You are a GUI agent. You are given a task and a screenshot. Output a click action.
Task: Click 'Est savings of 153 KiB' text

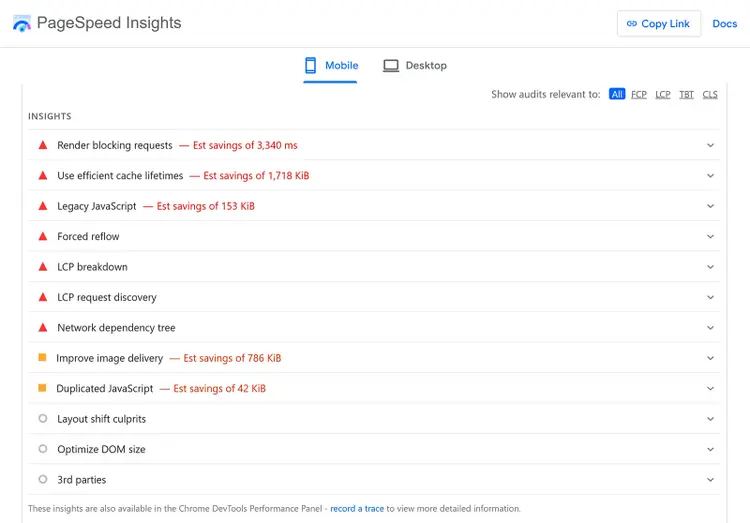(206, 206)
